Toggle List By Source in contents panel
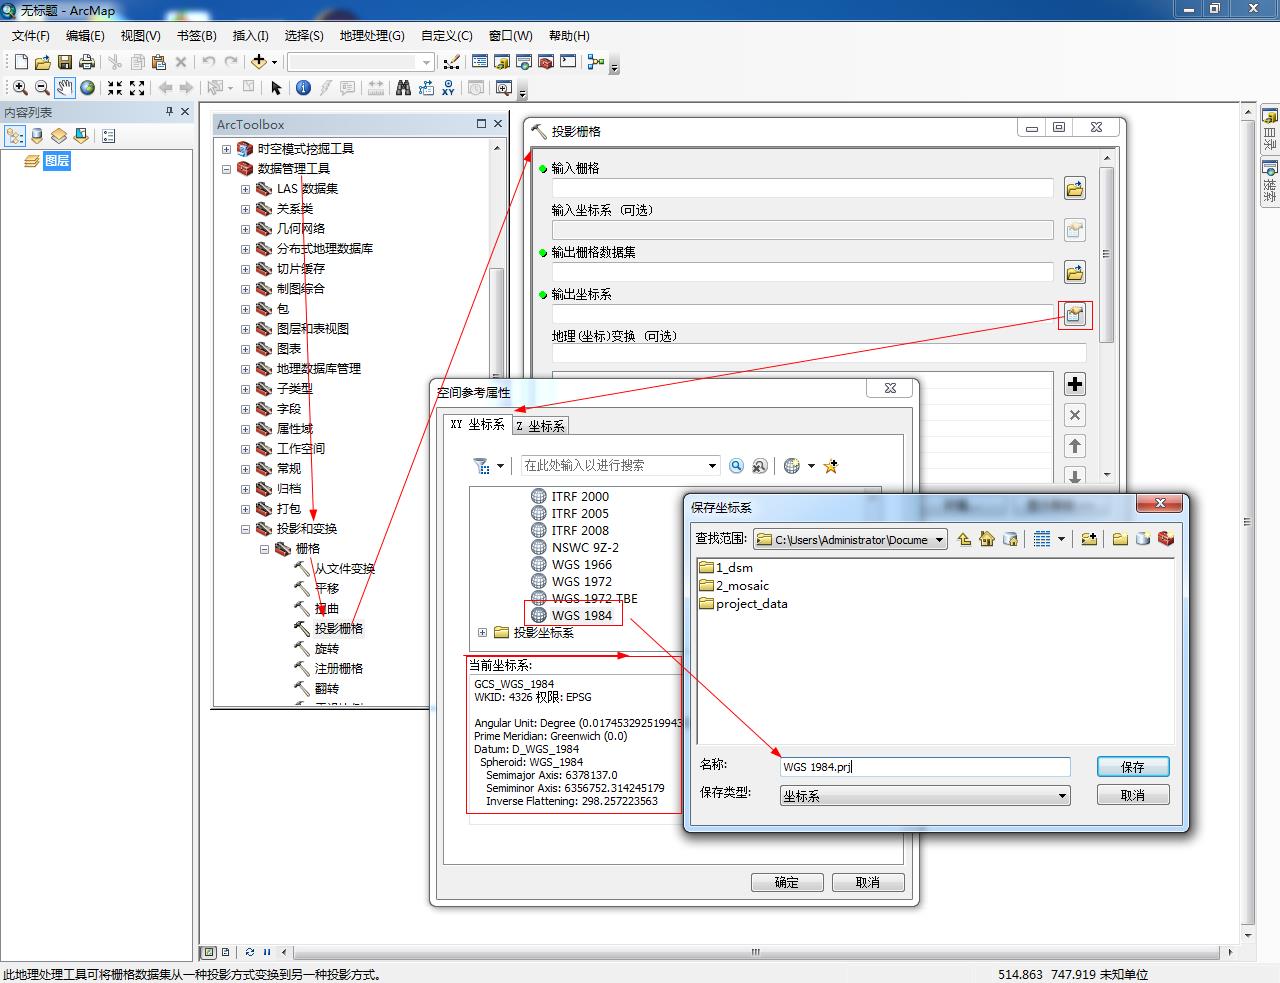Image resolution: width=1280 pixels, height=983 pixels. 37,136
